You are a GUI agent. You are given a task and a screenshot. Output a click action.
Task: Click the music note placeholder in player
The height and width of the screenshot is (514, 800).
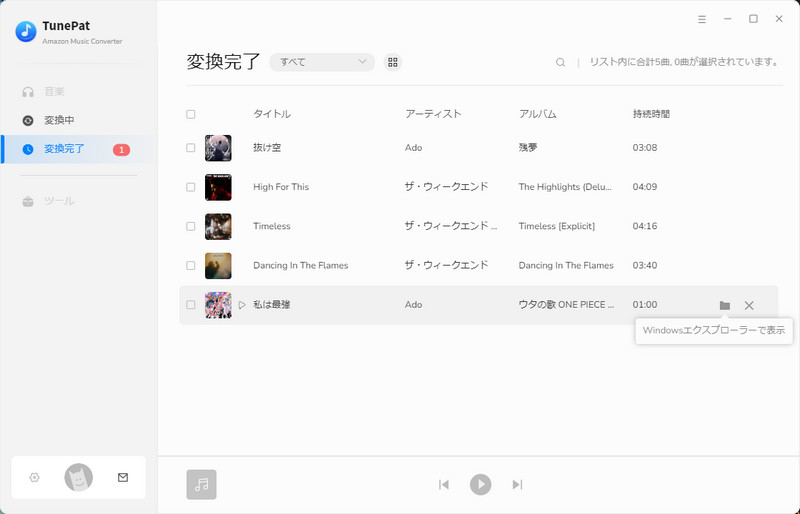[x=202, y=484]
